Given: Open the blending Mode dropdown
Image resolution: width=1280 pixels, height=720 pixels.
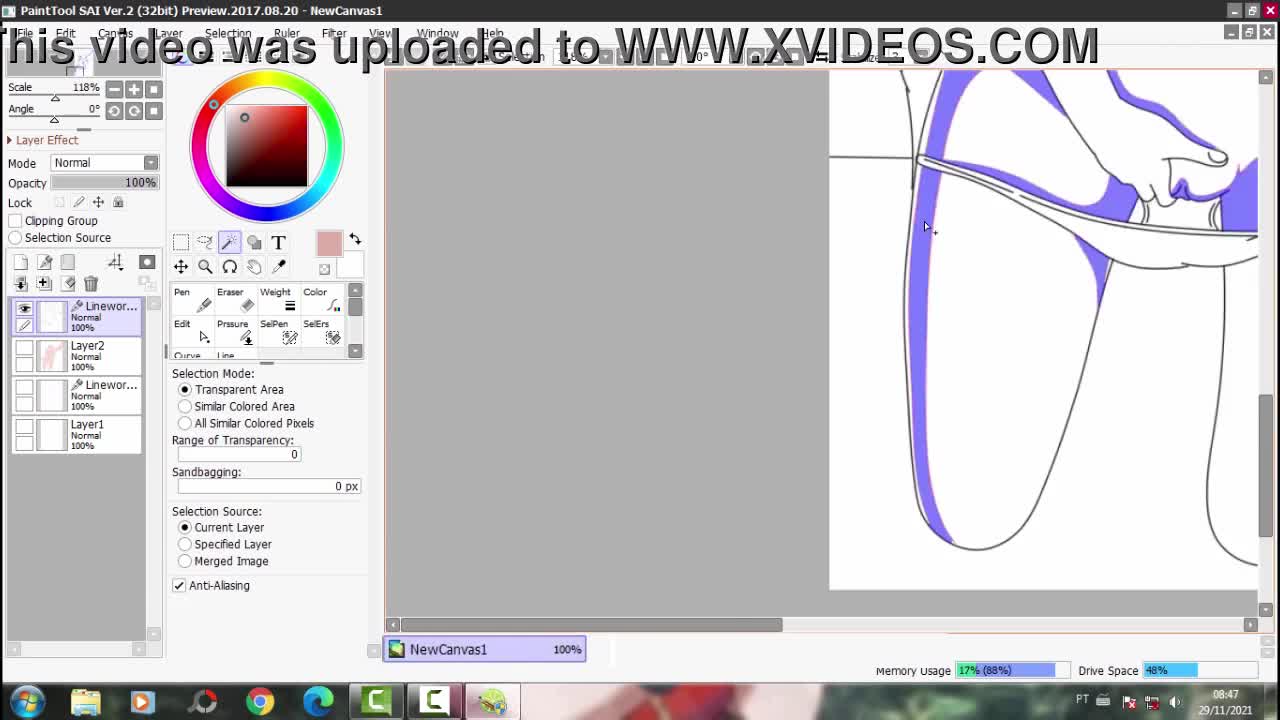Looking at the screenshot, I should [104, 163].
